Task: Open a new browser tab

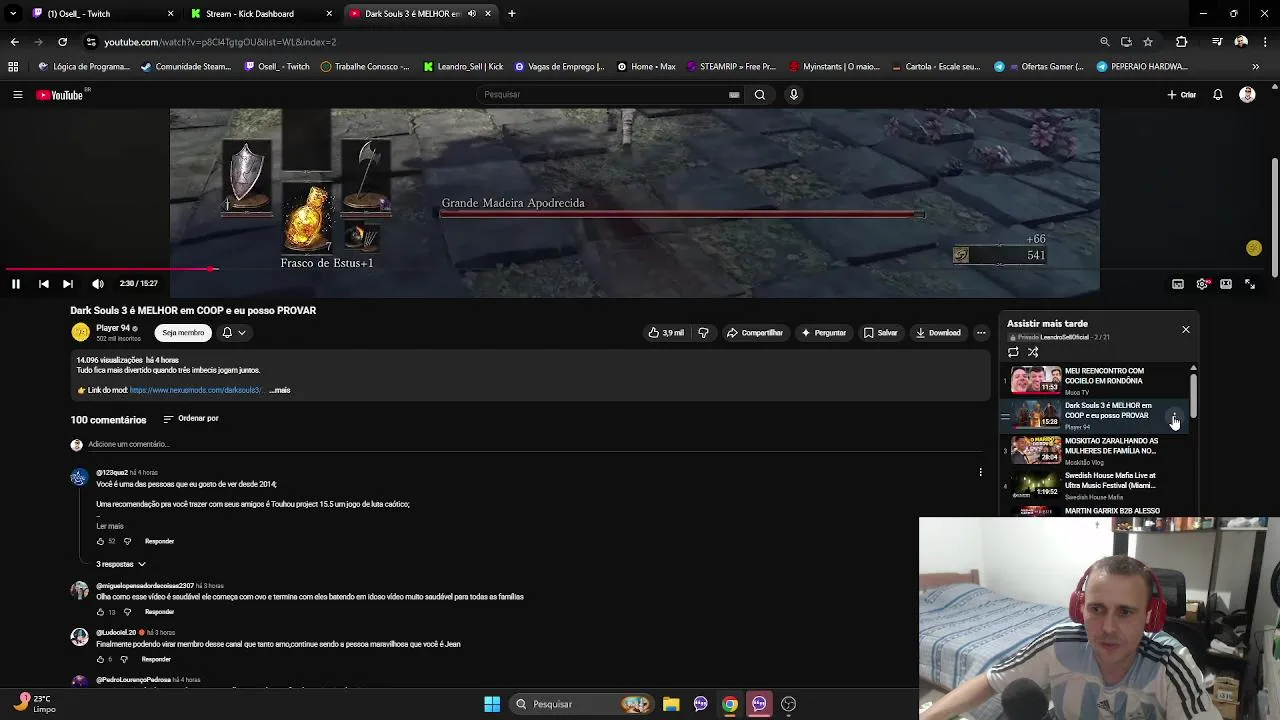Action: coord(512,14)
